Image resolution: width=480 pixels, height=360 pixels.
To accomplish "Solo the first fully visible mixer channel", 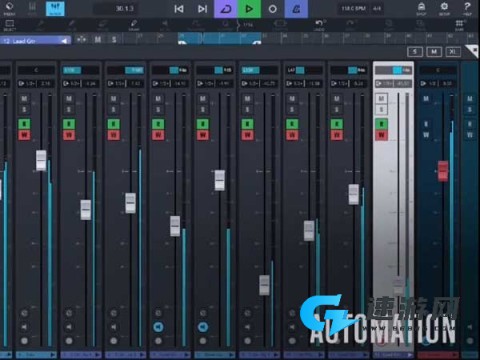I will click(x=24, y=110).
